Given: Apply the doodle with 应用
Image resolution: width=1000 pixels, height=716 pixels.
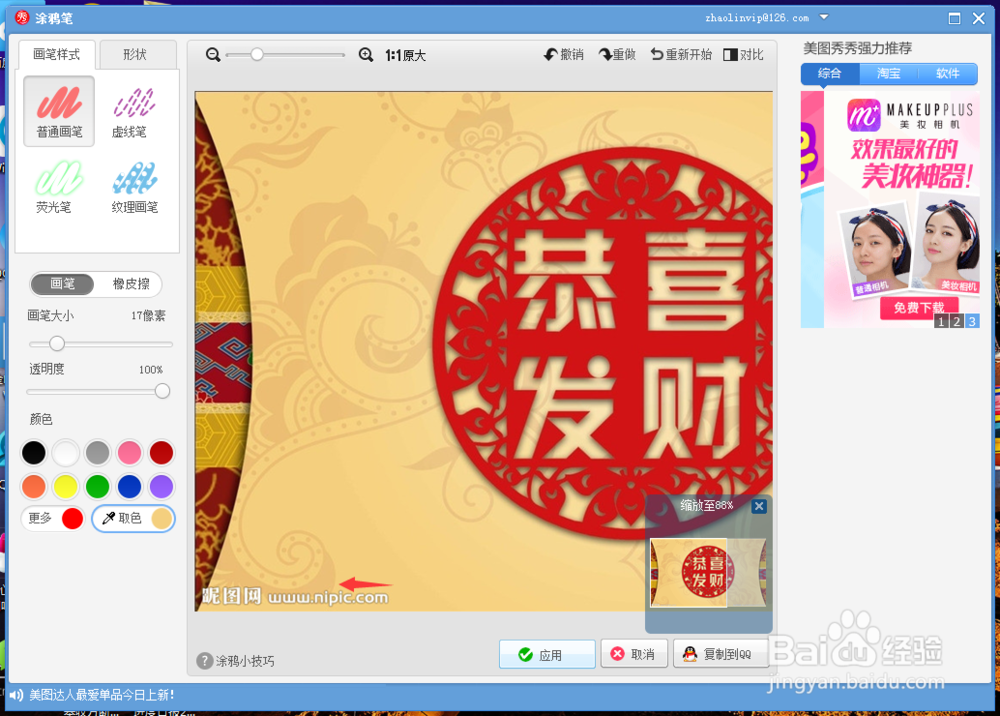Looking at the screenshot, I should click(546, 654).
